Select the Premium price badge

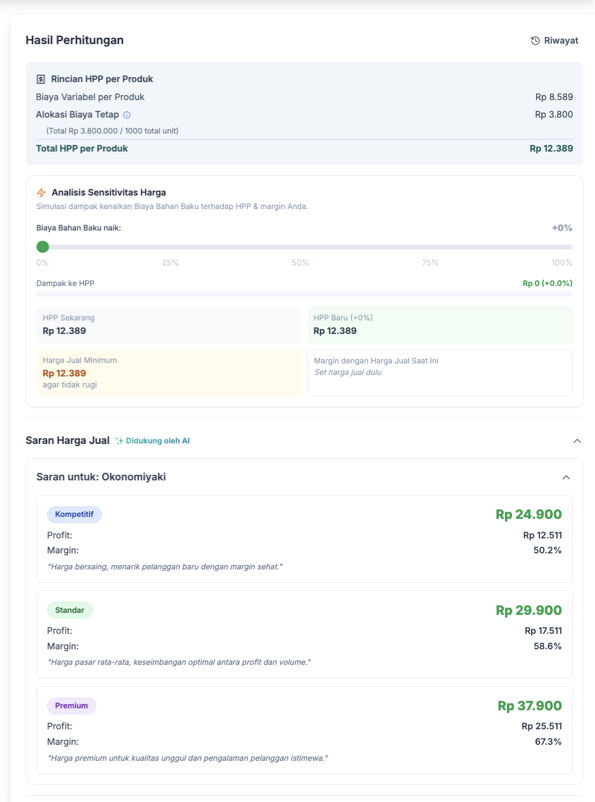(x=72, y=705)
